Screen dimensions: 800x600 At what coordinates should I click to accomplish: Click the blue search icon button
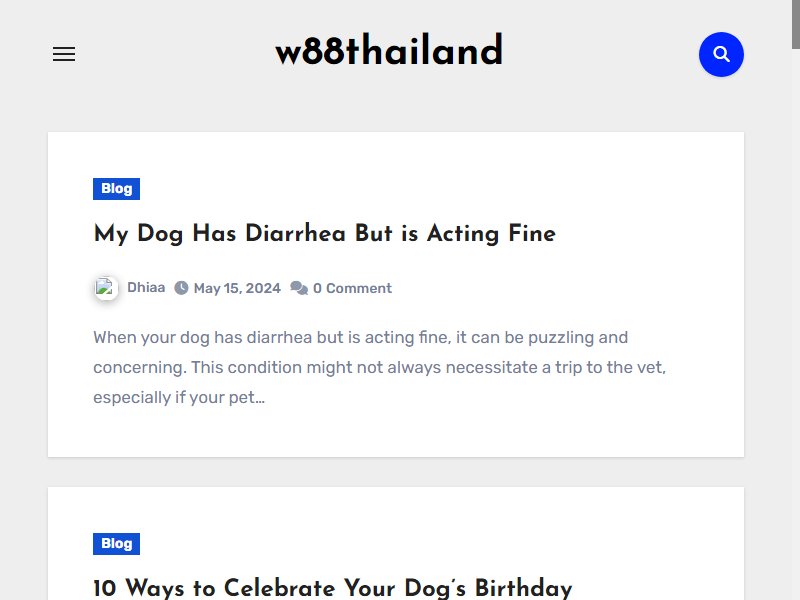coord(721,54)
